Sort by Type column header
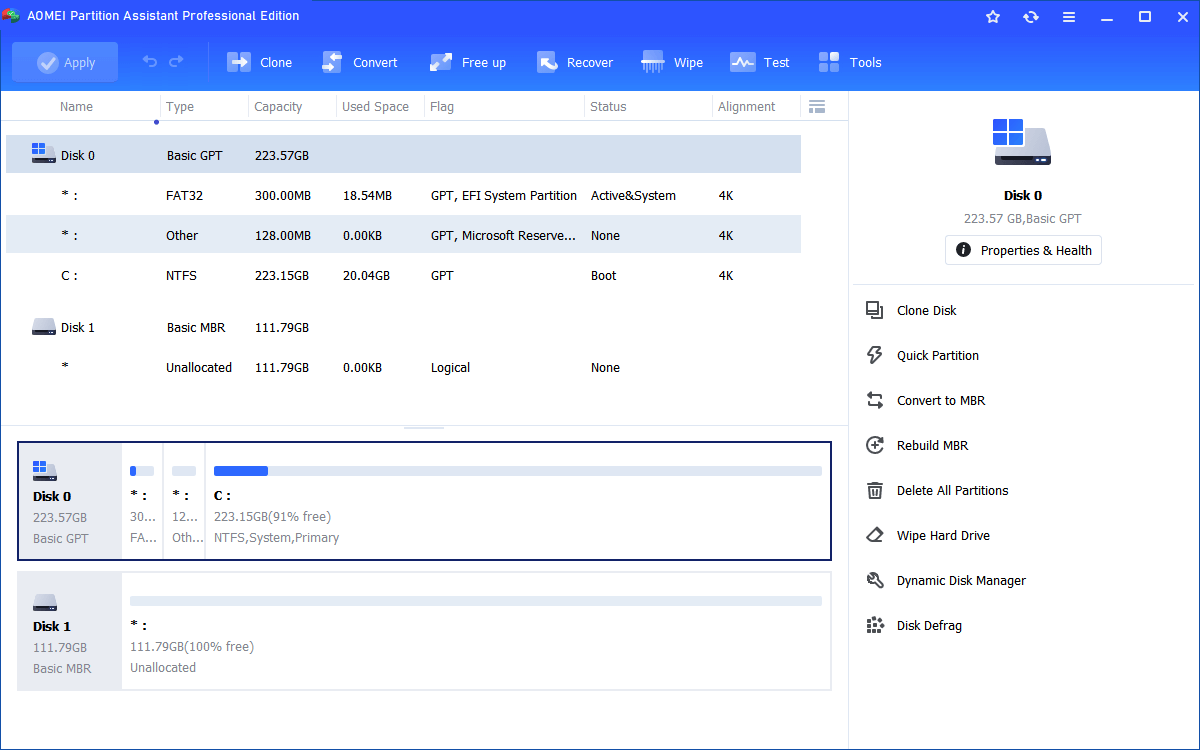This screenshot has width=1200, height=750. (180, 107)
